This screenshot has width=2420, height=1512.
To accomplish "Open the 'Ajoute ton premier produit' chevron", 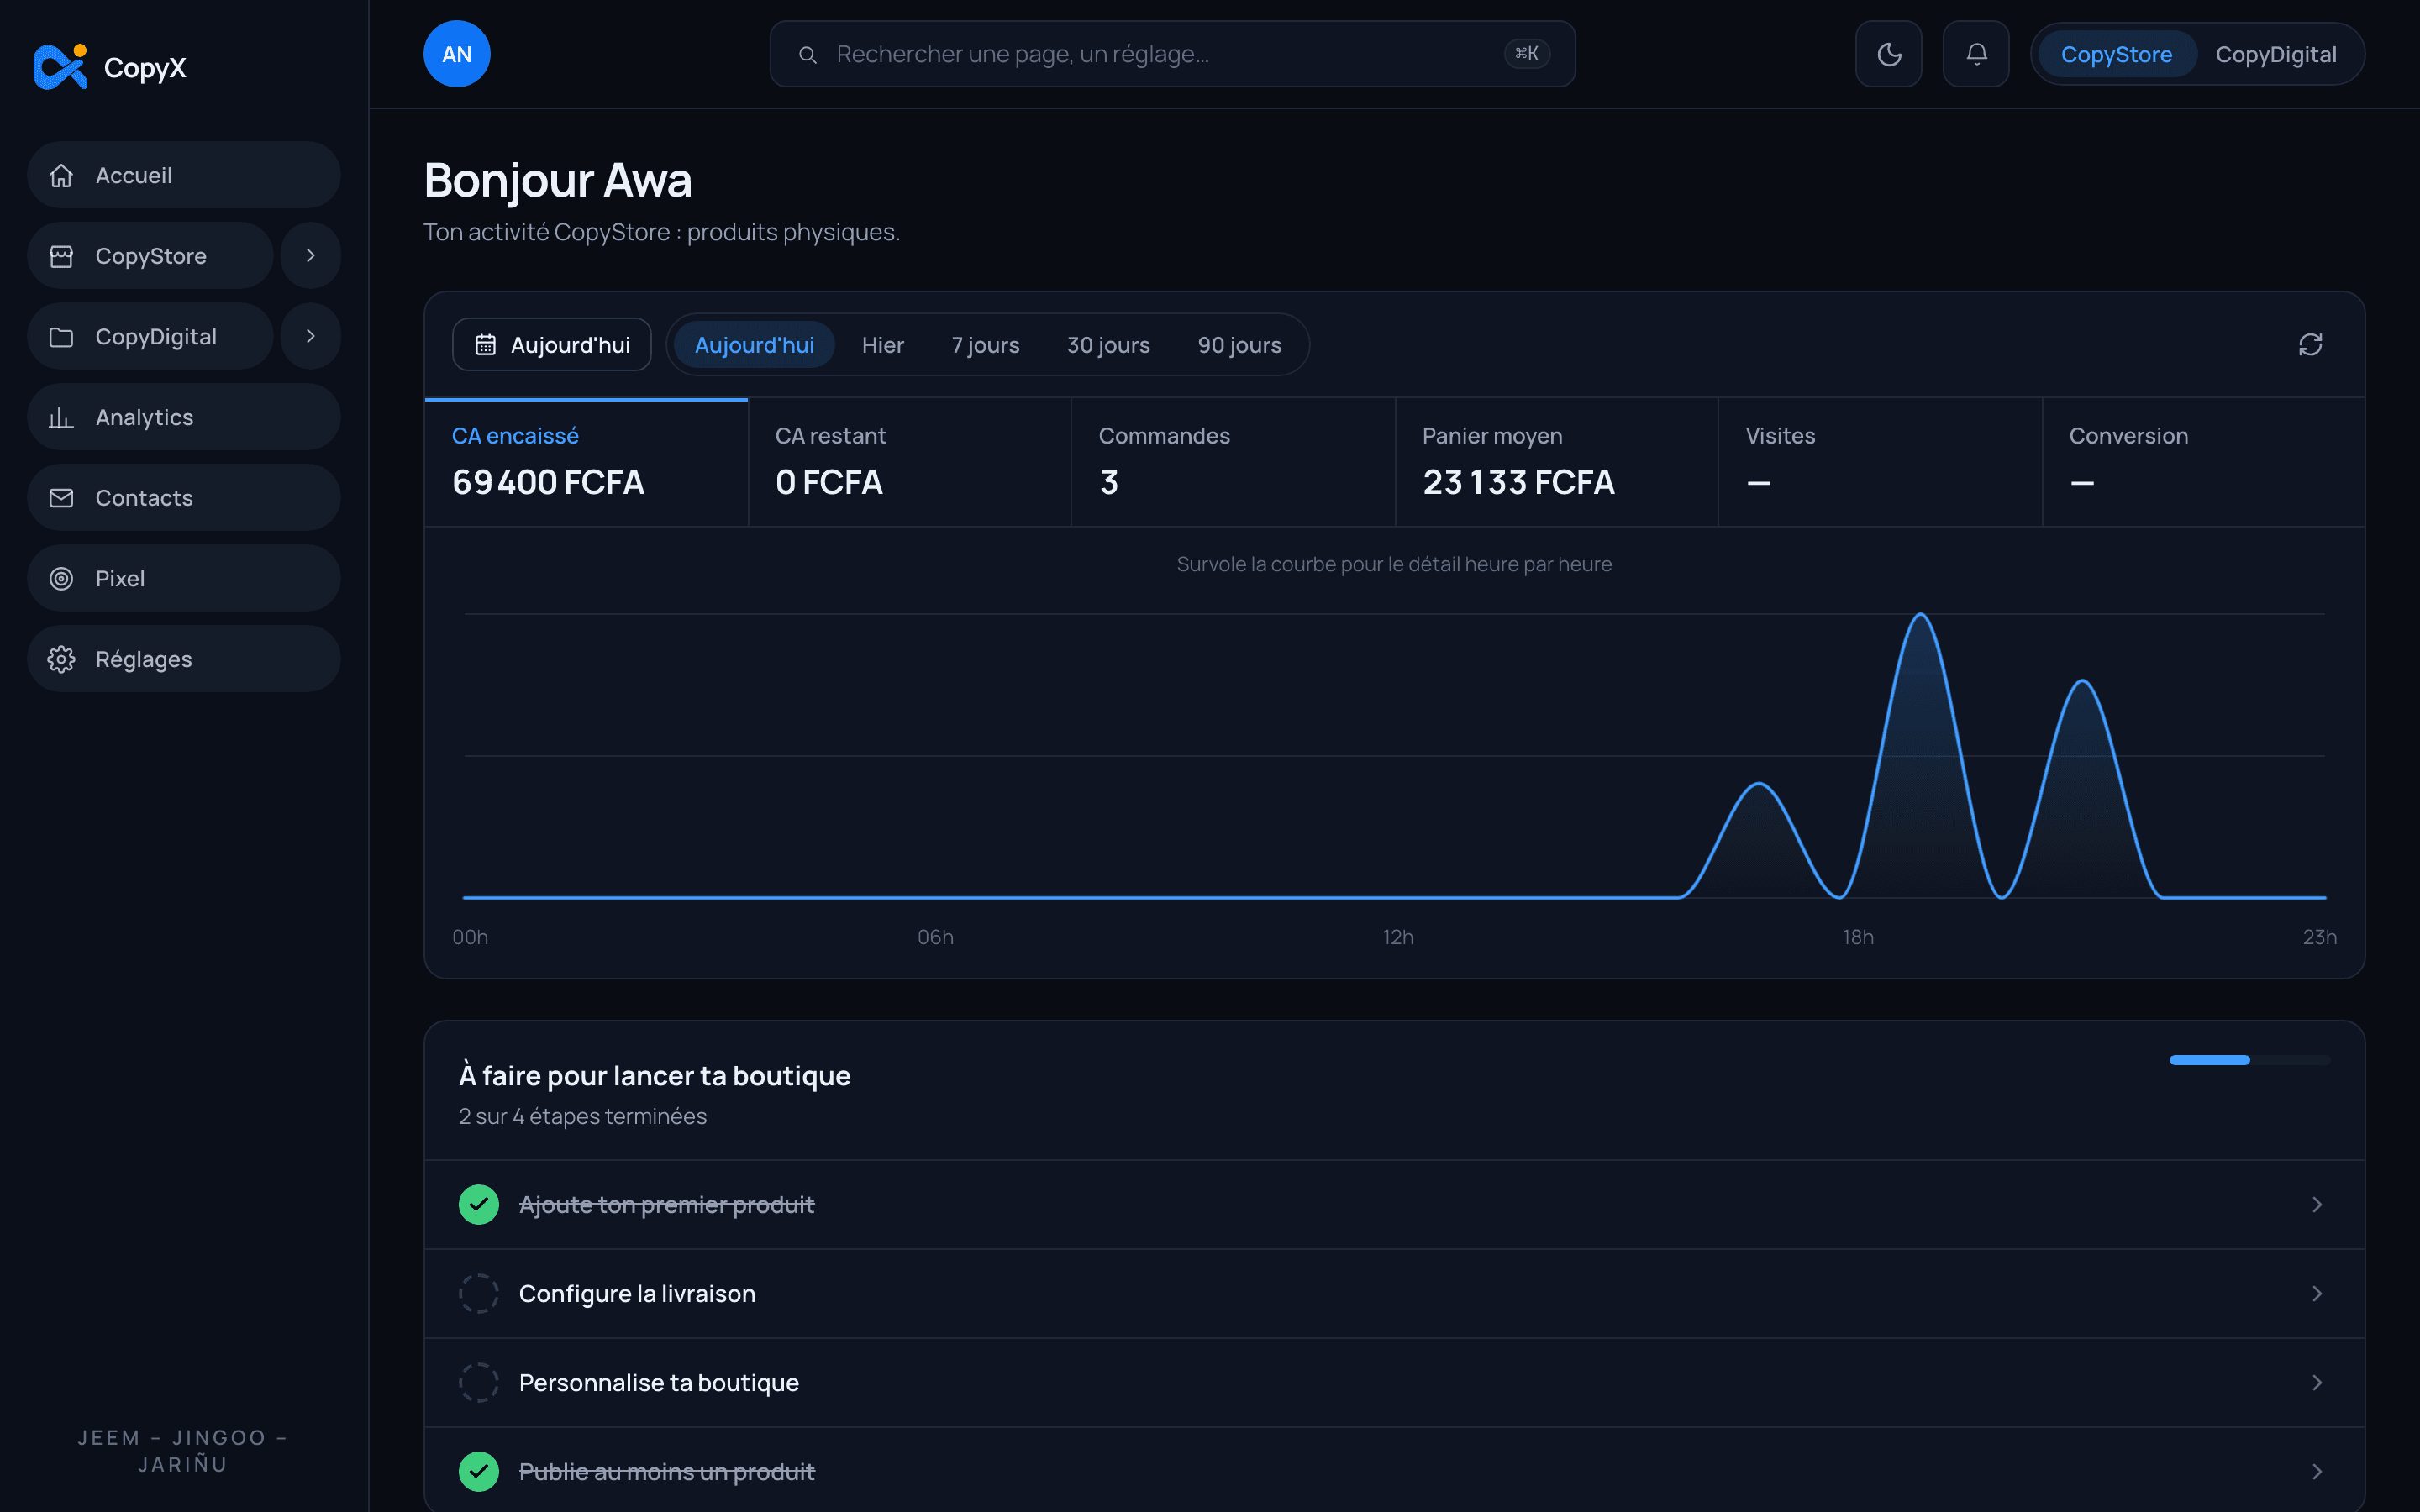I will pyautogui.click(x=2316, y=1205).
